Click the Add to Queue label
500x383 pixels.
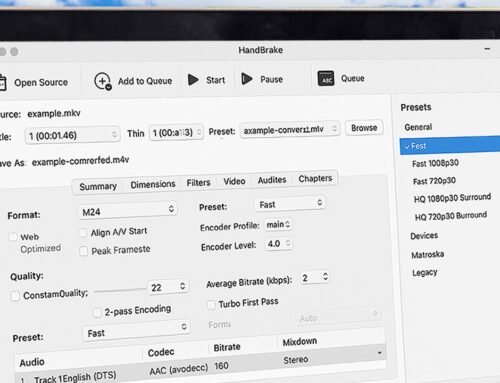pos(145,81)
